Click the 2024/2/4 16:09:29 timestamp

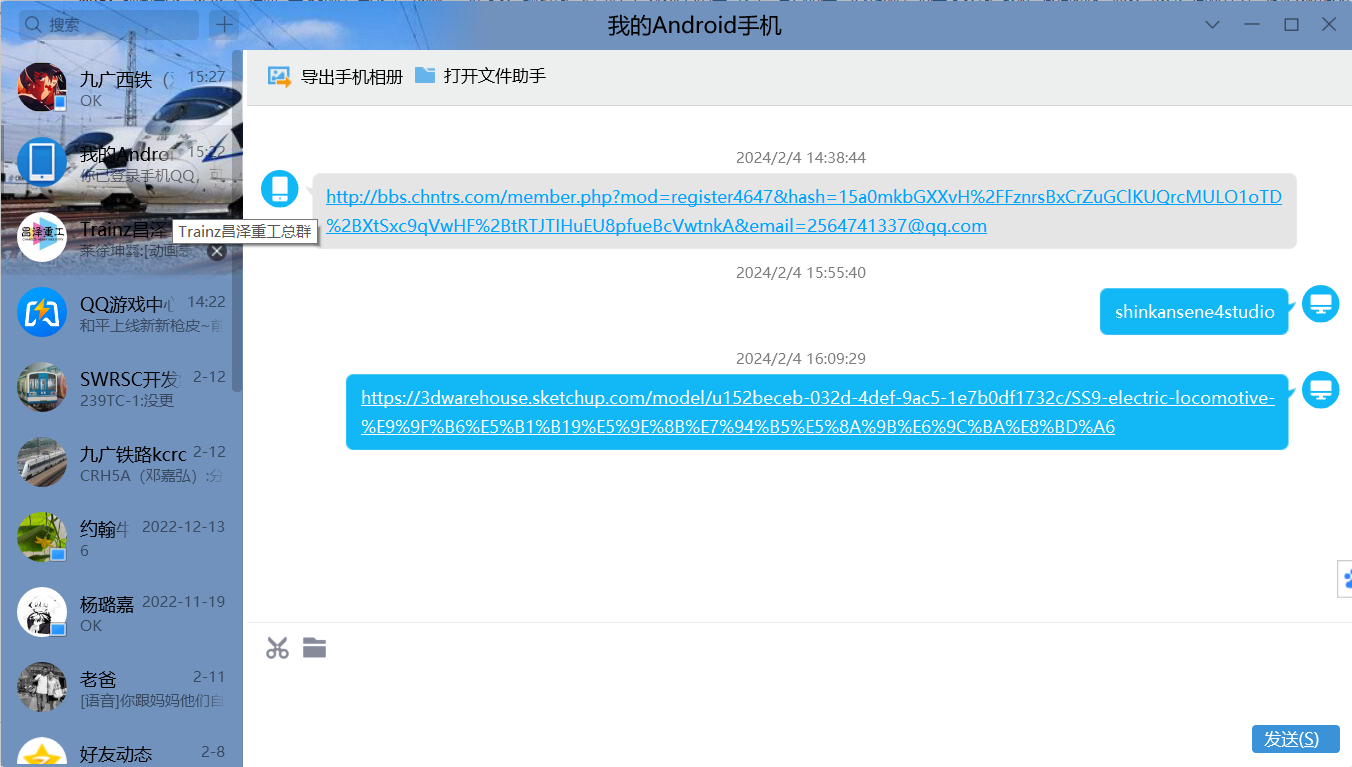800,358
